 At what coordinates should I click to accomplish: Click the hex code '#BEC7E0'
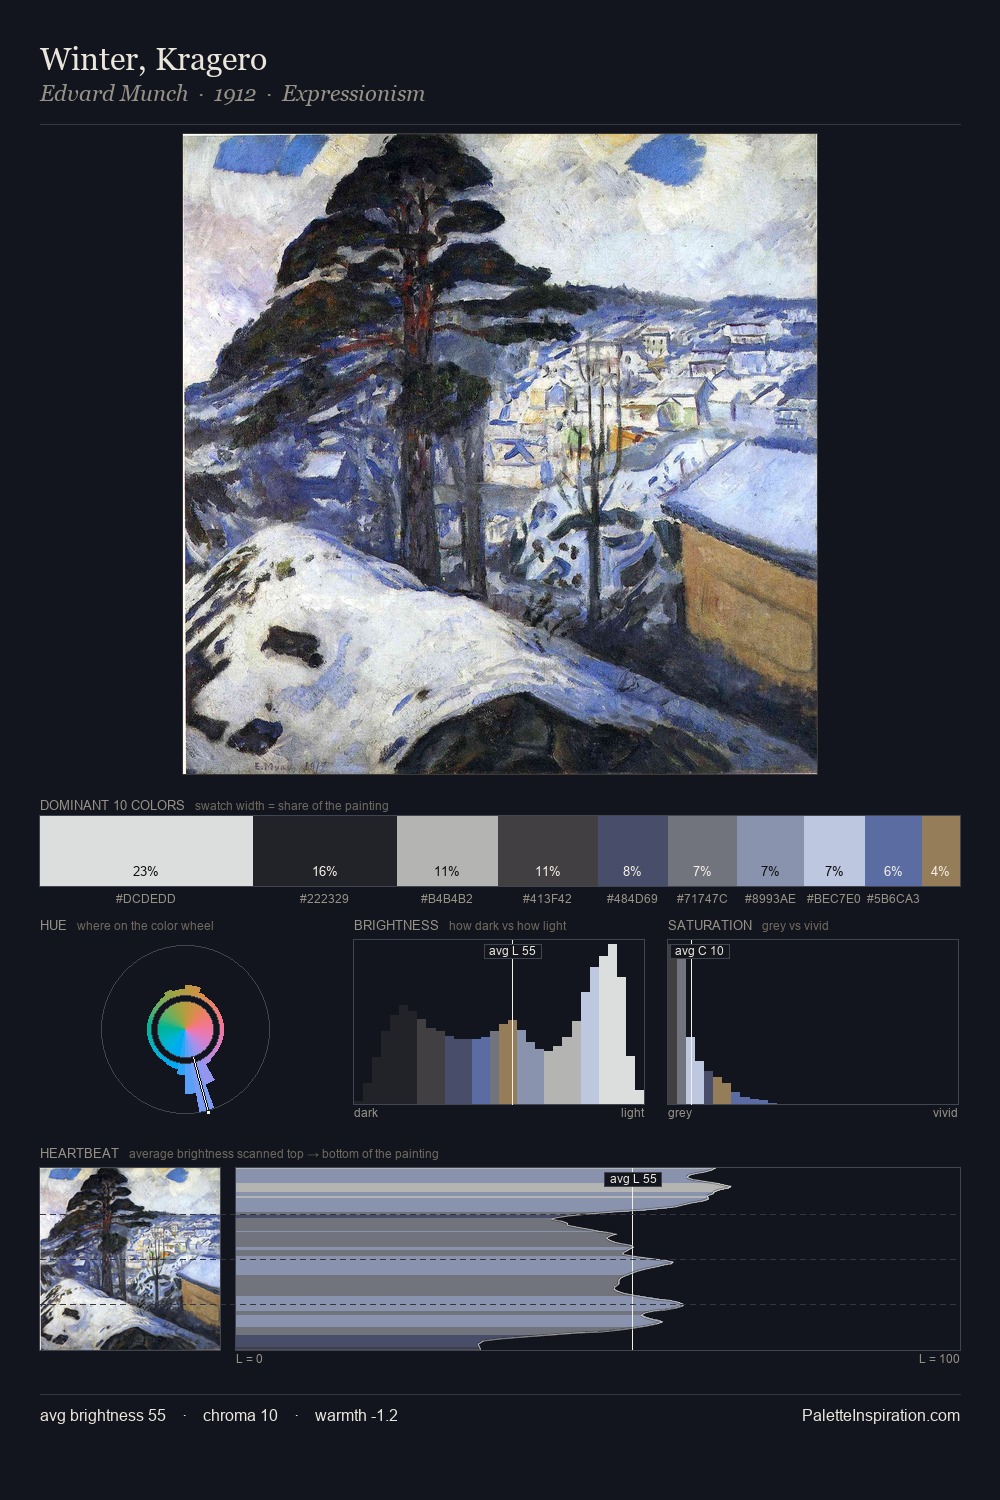click(x=833, y=898)
